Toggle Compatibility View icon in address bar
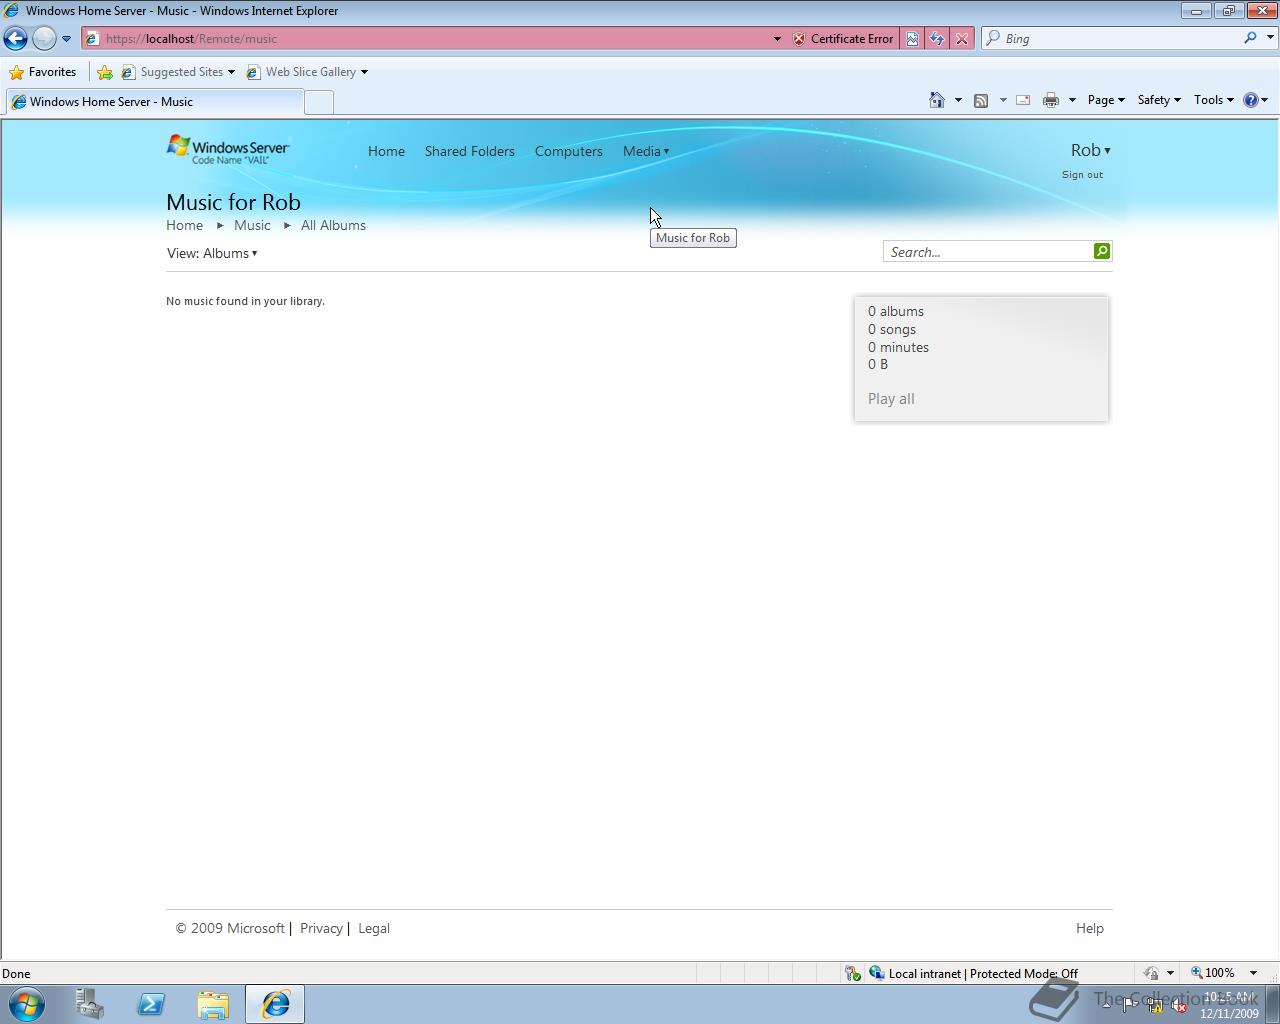This screenshot has width=1280, height=1024. coord(912,39)
